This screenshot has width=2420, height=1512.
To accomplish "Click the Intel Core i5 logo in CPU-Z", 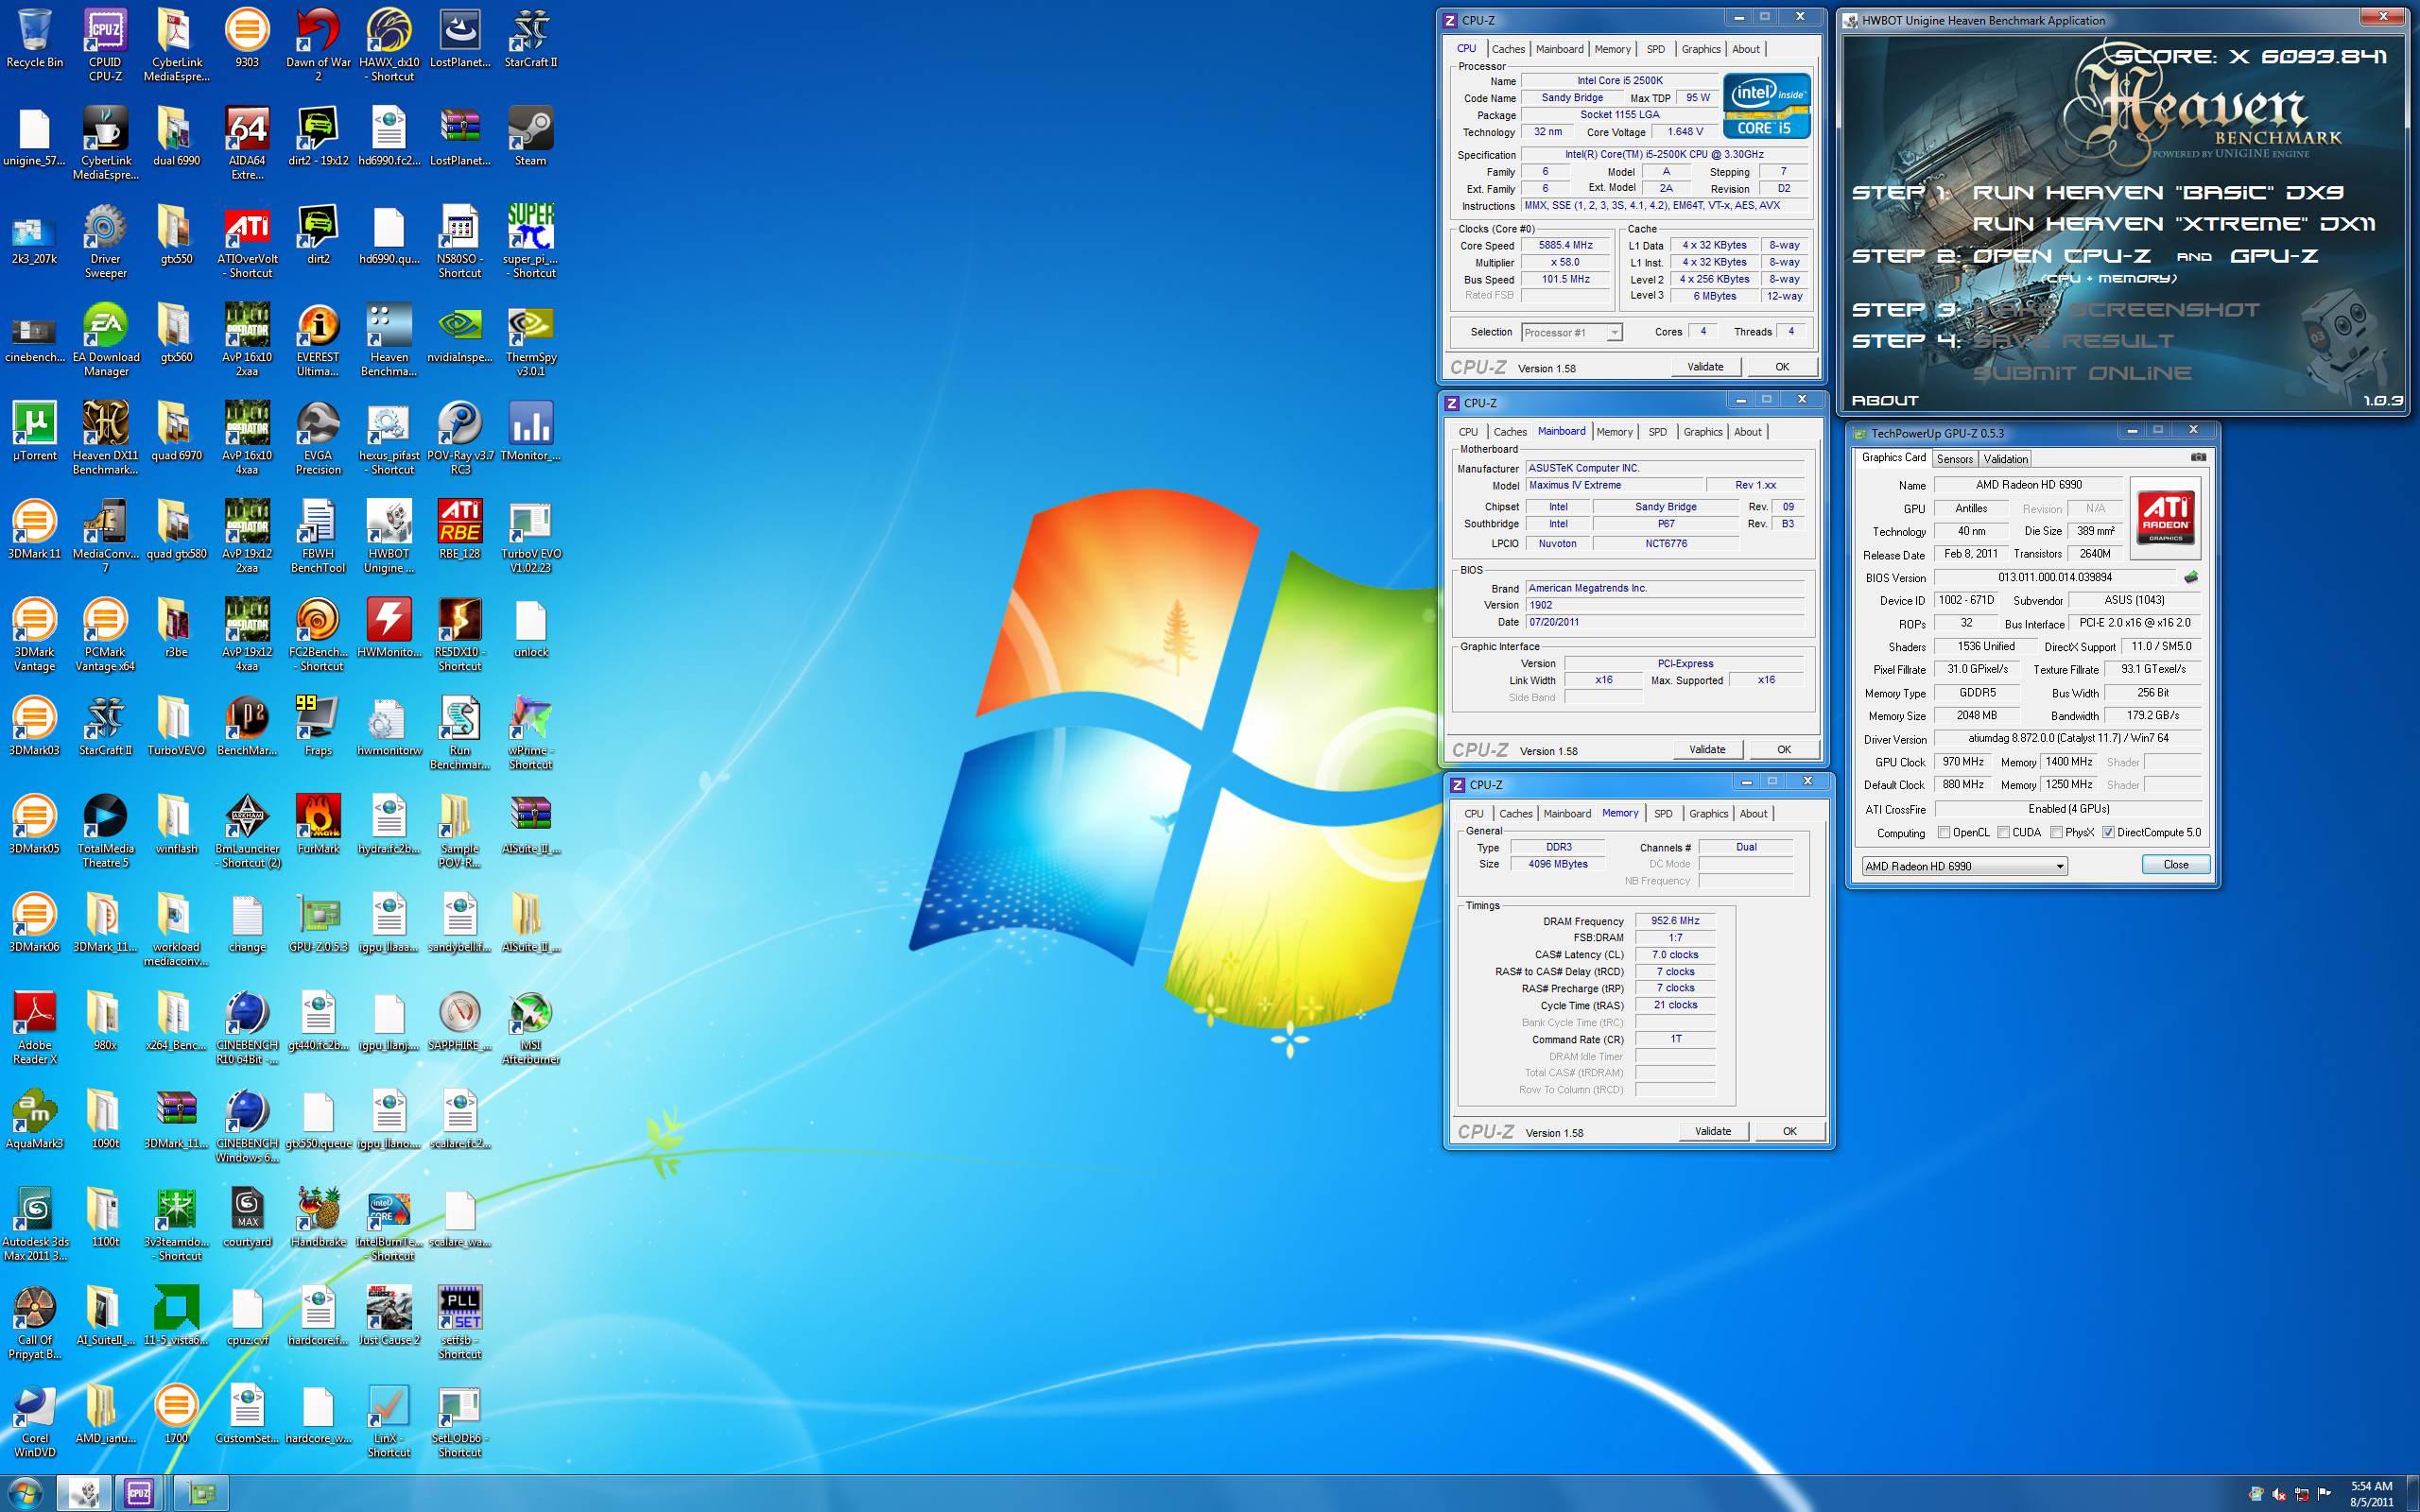I will pos(1766,105).
